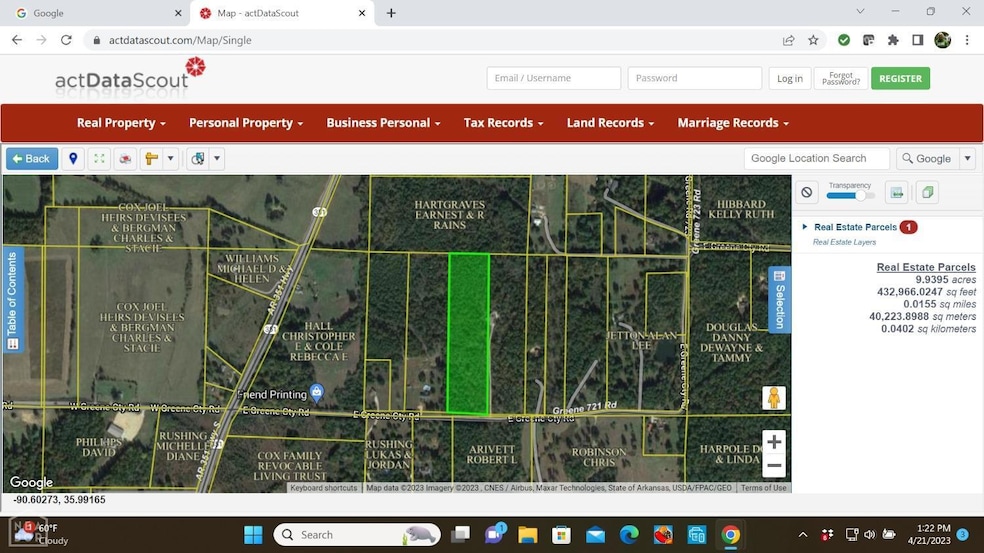Click the green 3D box layers icon
This screenshot has height=553, width=984.
click(x=927, y=193)
